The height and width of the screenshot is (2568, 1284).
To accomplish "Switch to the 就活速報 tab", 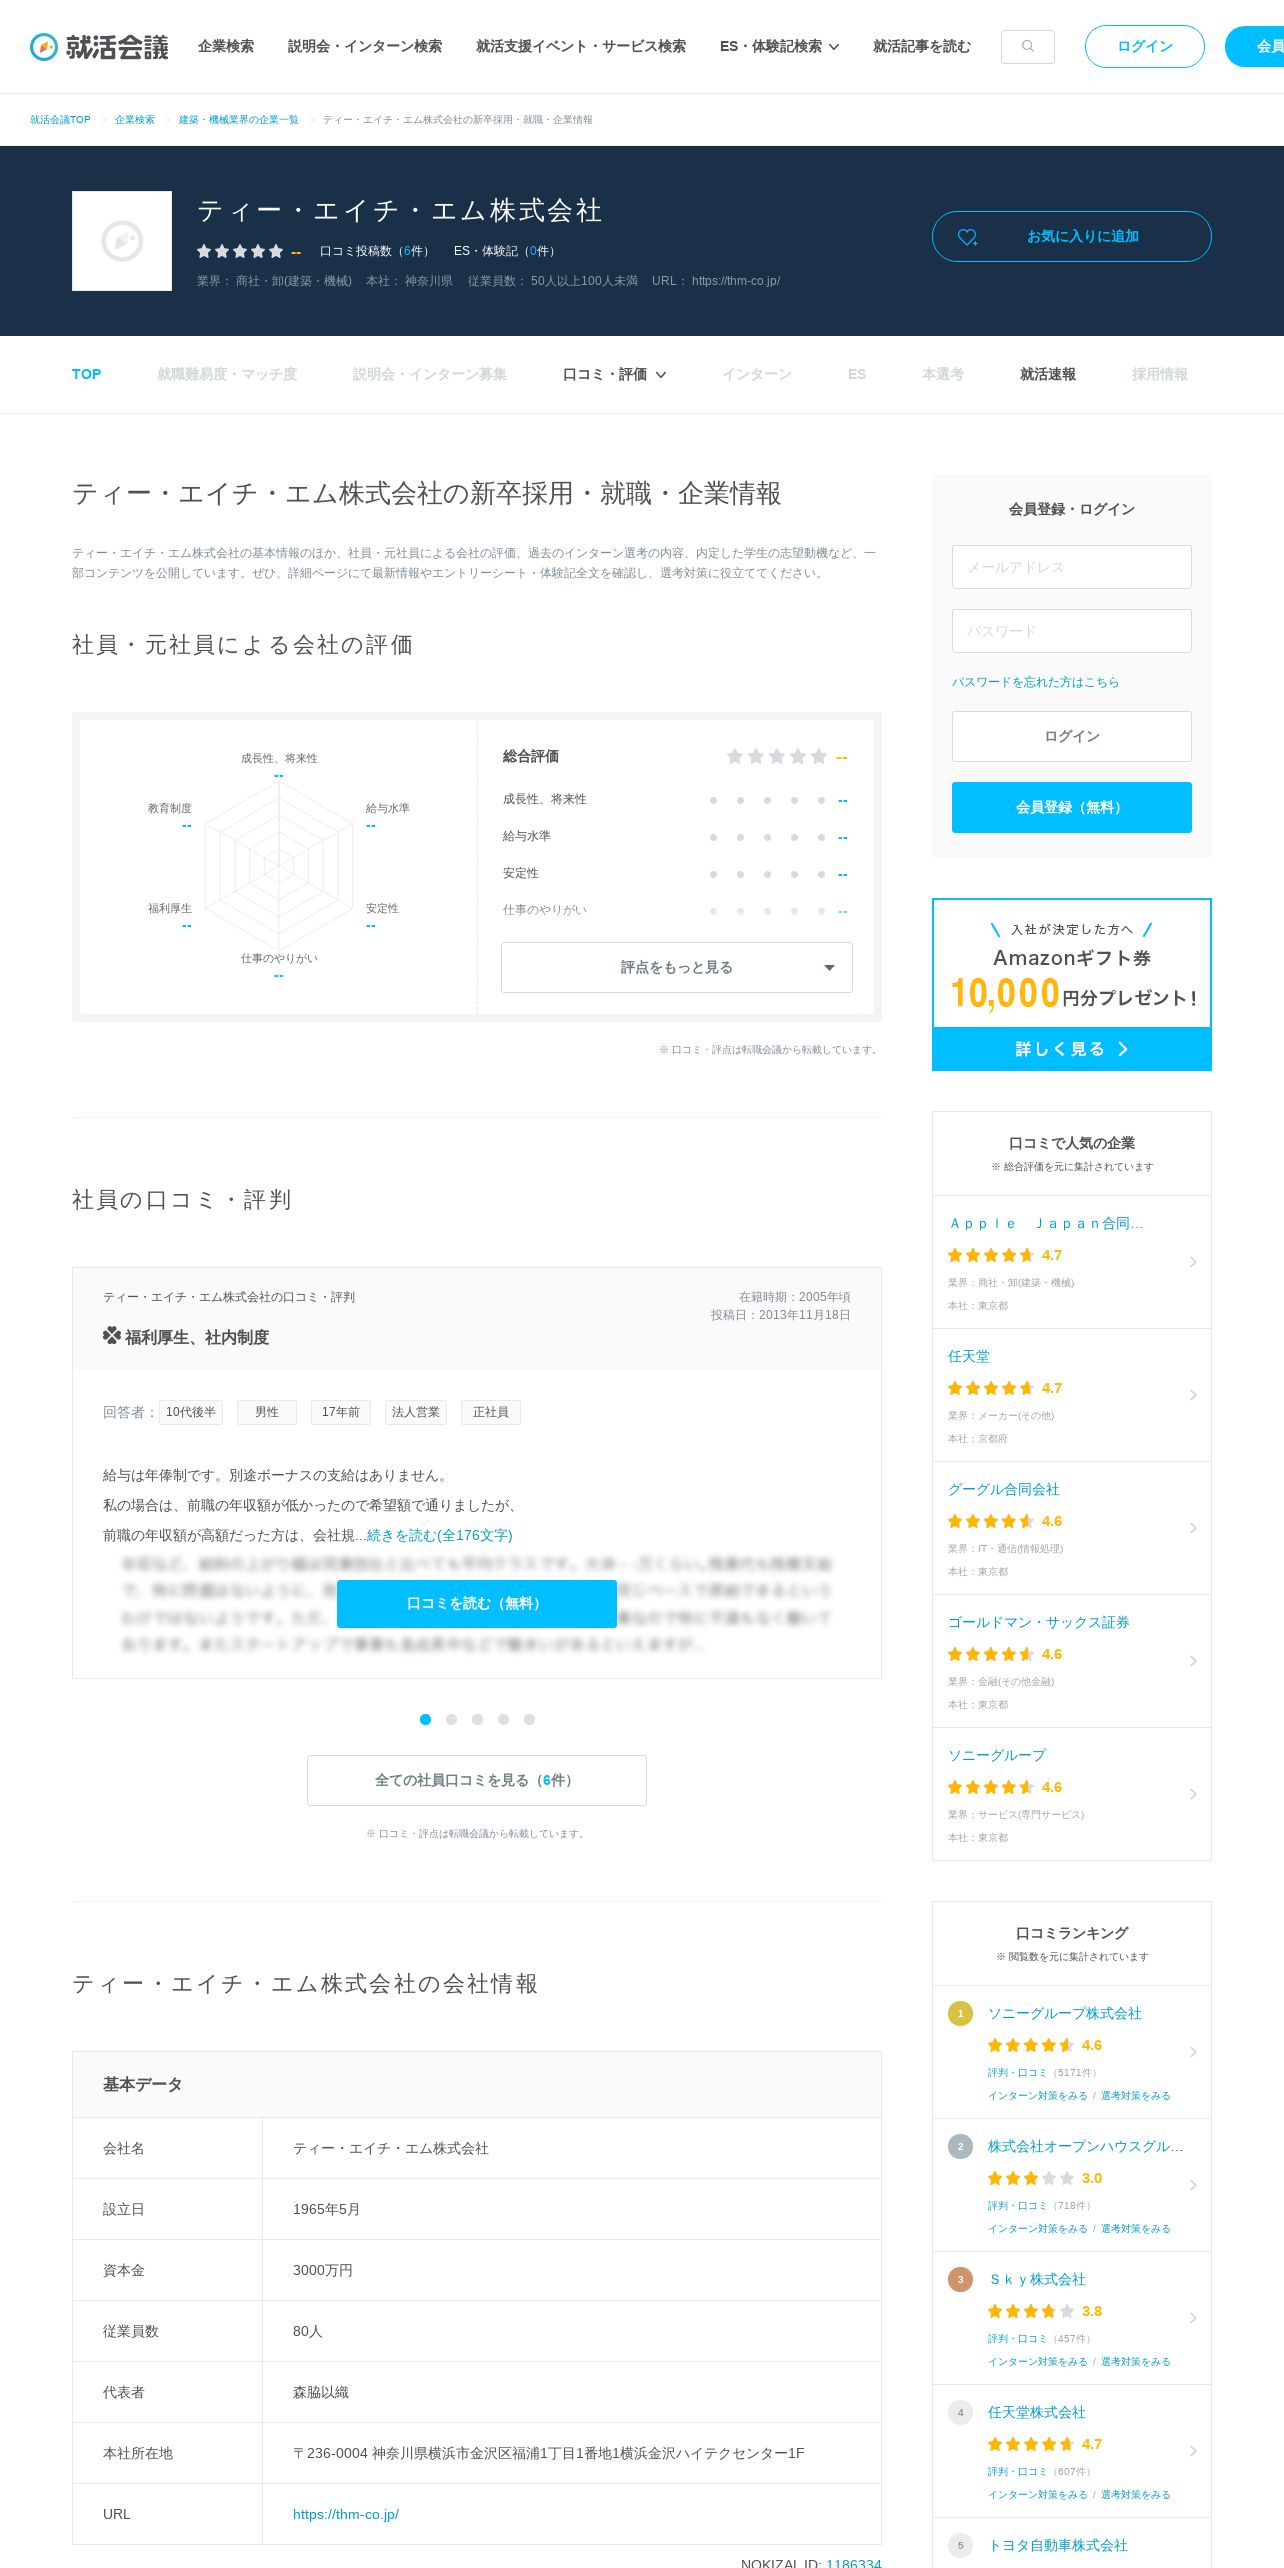I will point(1048,374).
